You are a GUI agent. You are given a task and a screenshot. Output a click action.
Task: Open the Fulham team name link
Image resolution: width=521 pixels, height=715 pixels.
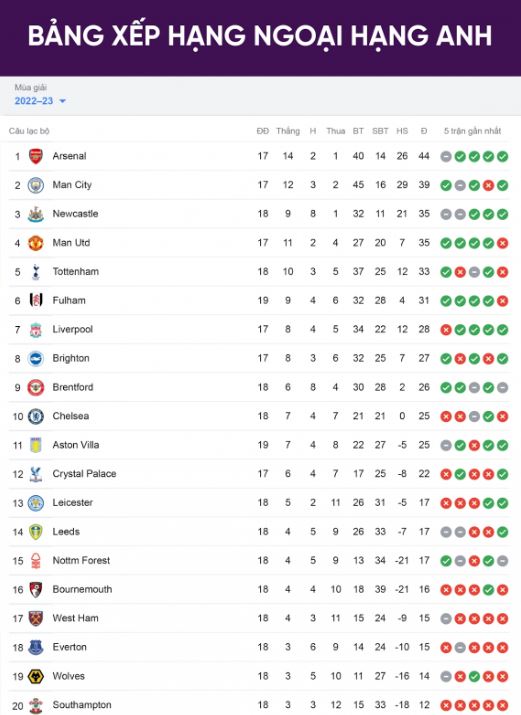[69, 301]
